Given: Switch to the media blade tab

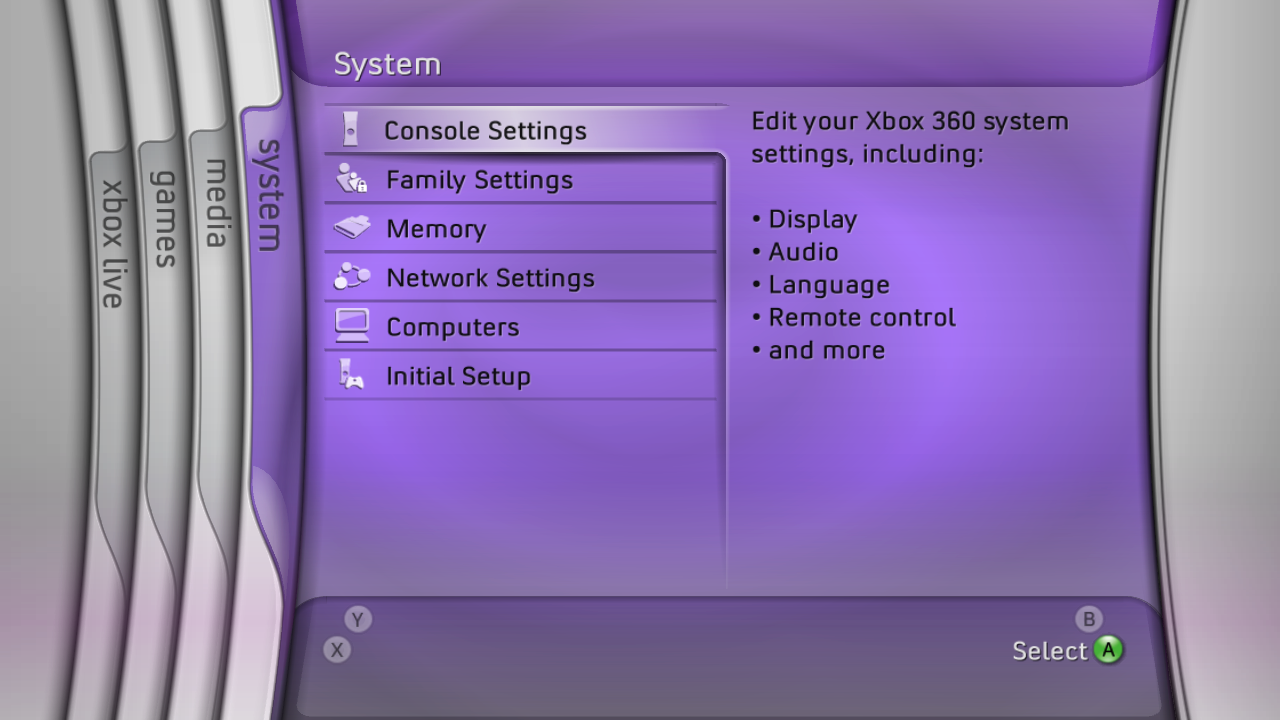Looking at the screenshot, I should (216, 203).
